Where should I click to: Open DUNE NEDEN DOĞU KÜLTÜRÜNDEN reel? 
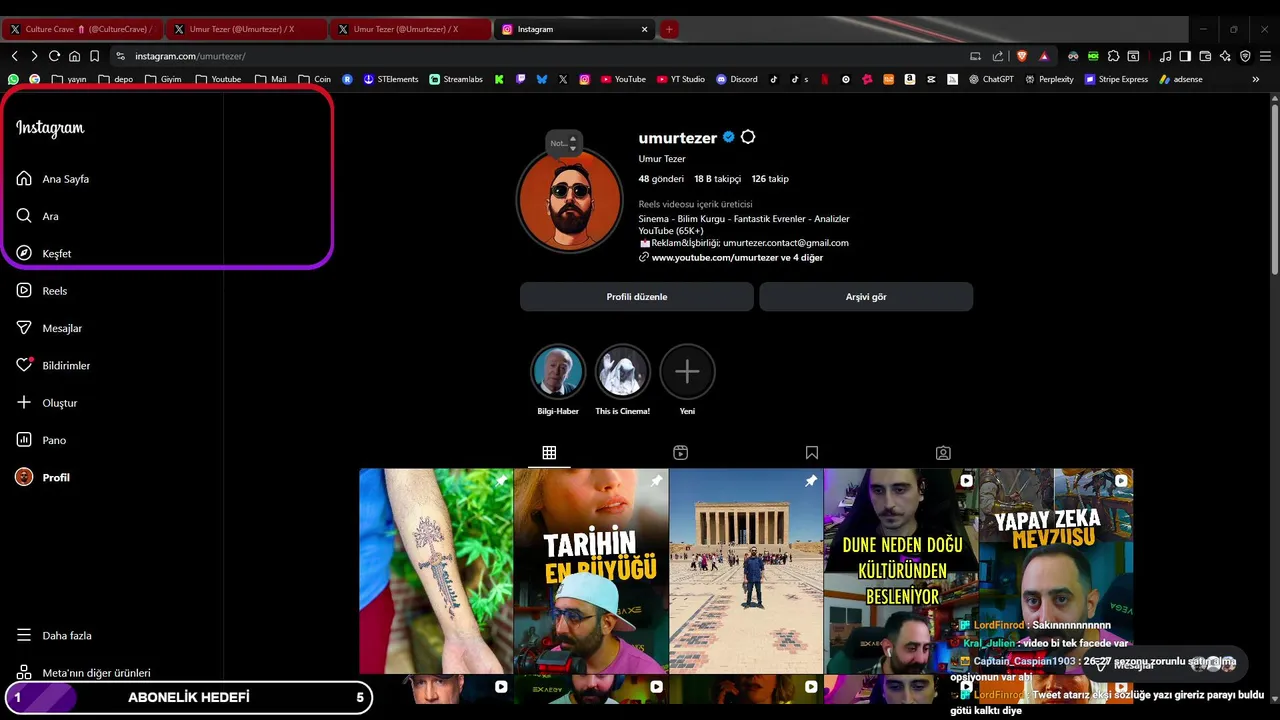[x=901, y=571]
